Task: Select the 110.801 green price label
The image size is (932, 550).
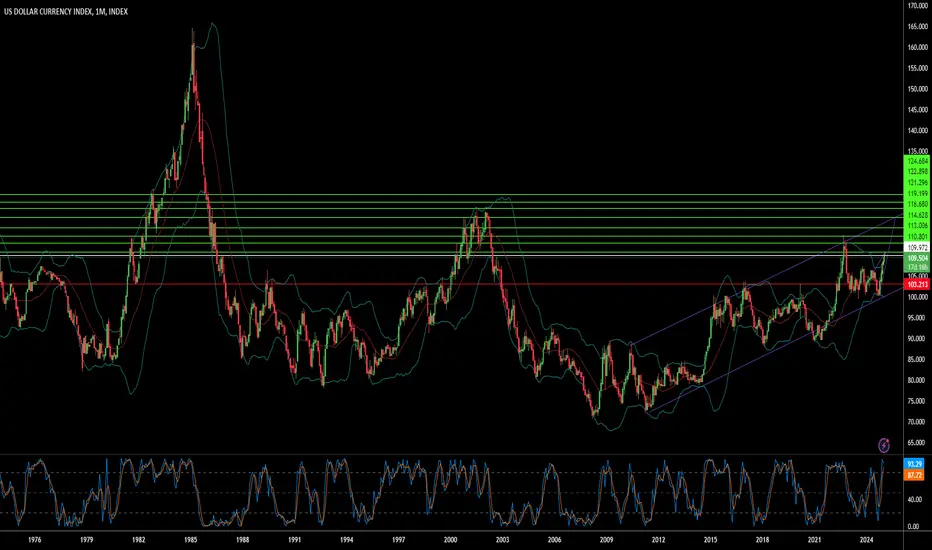Action: point(918,237)
